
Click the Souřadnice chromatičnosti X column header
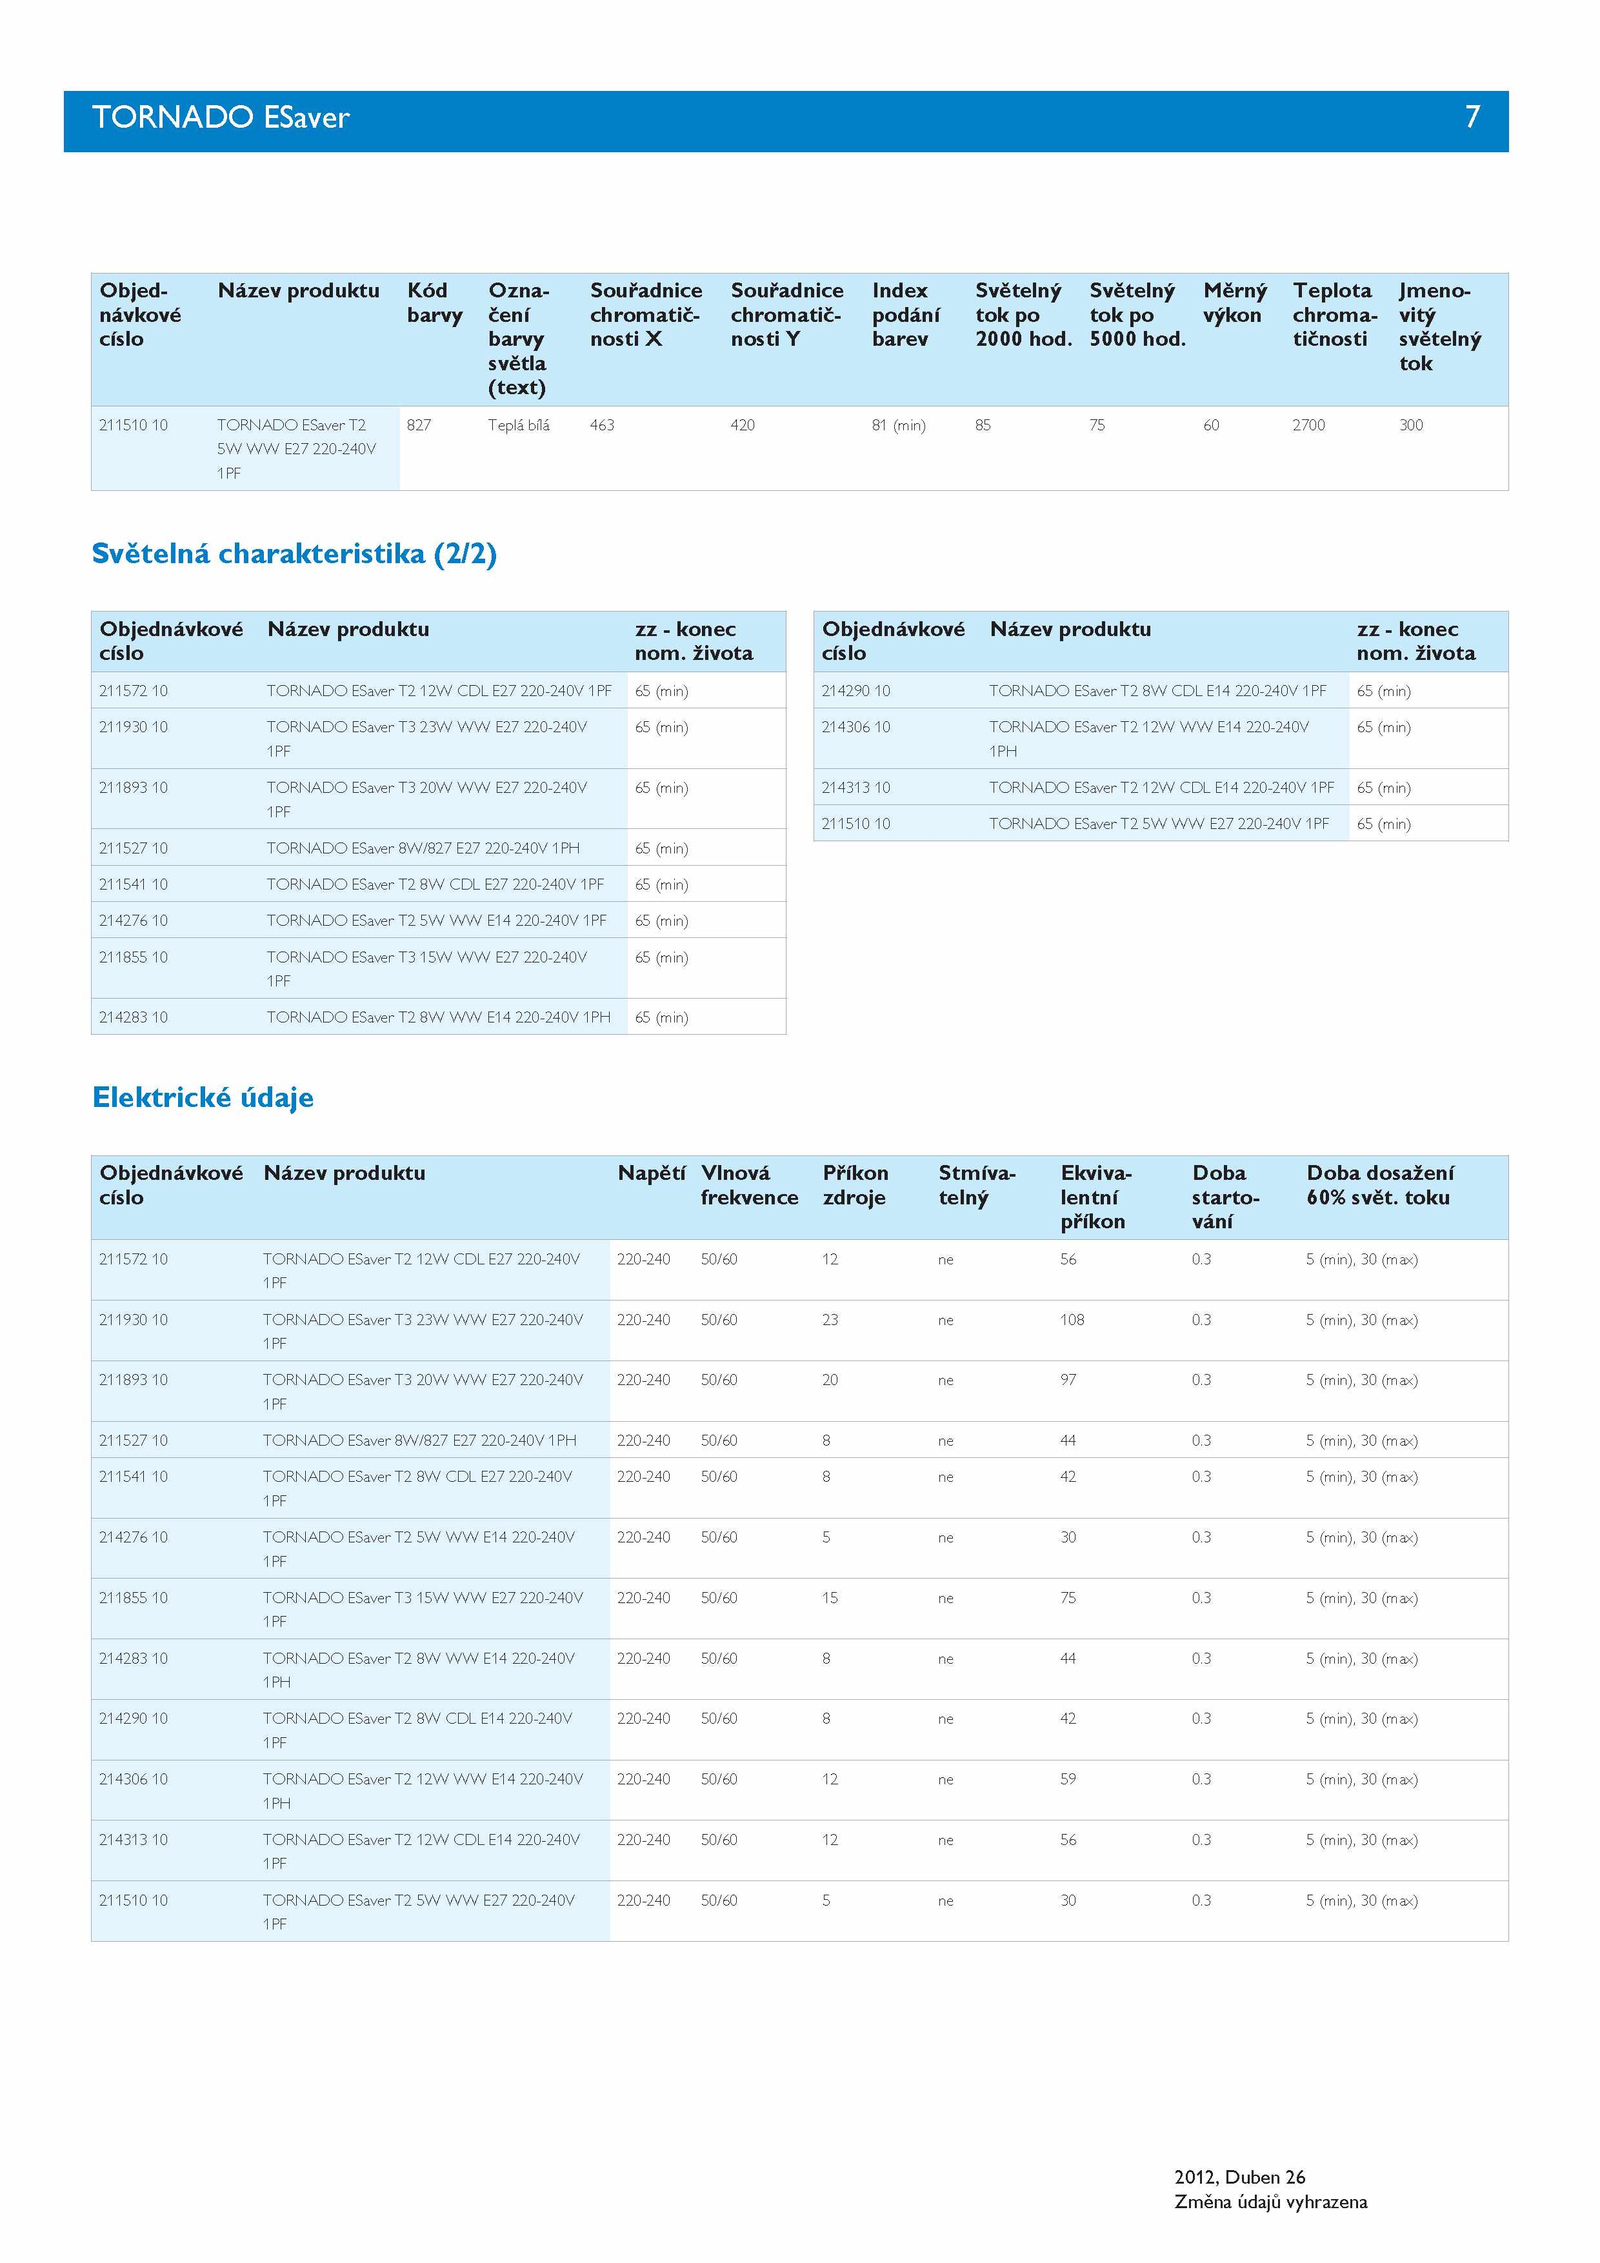pyautogui.click(x=646, y=315)
